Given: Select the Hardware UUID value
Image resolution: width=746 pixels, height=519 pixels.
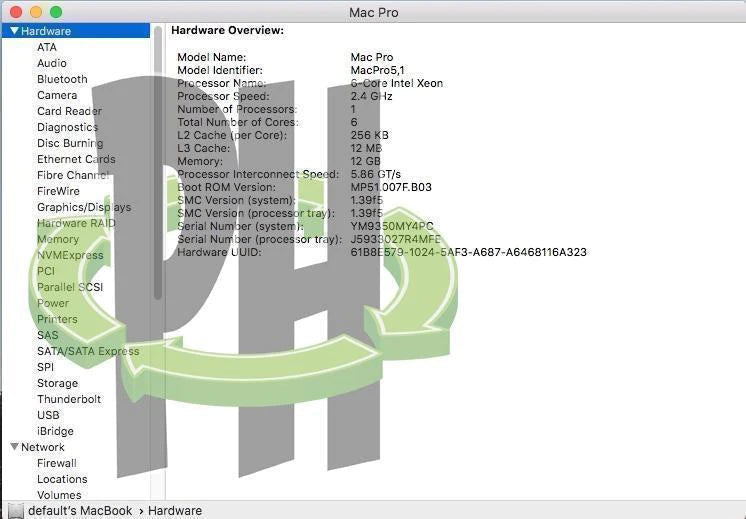Looking at the screenshot, I should (x=469, y=252).
